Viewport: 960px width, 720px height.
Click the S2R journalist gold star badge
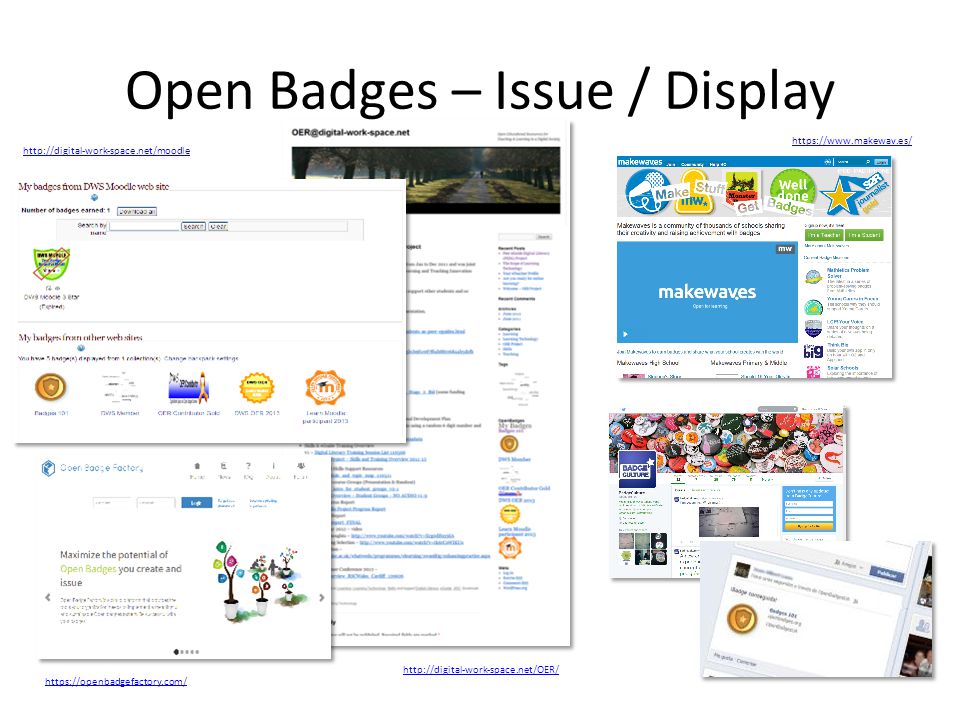pos(852,194)
